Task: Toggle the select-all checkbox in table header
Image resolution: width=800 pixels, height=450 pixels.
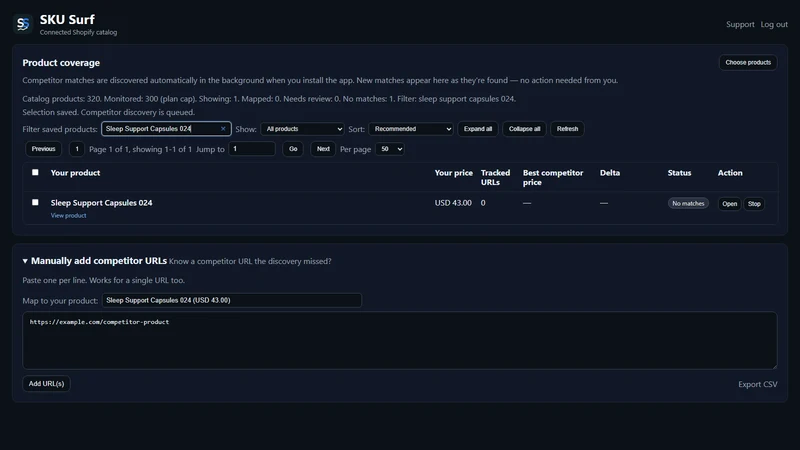Action: [x=35, y=172]
